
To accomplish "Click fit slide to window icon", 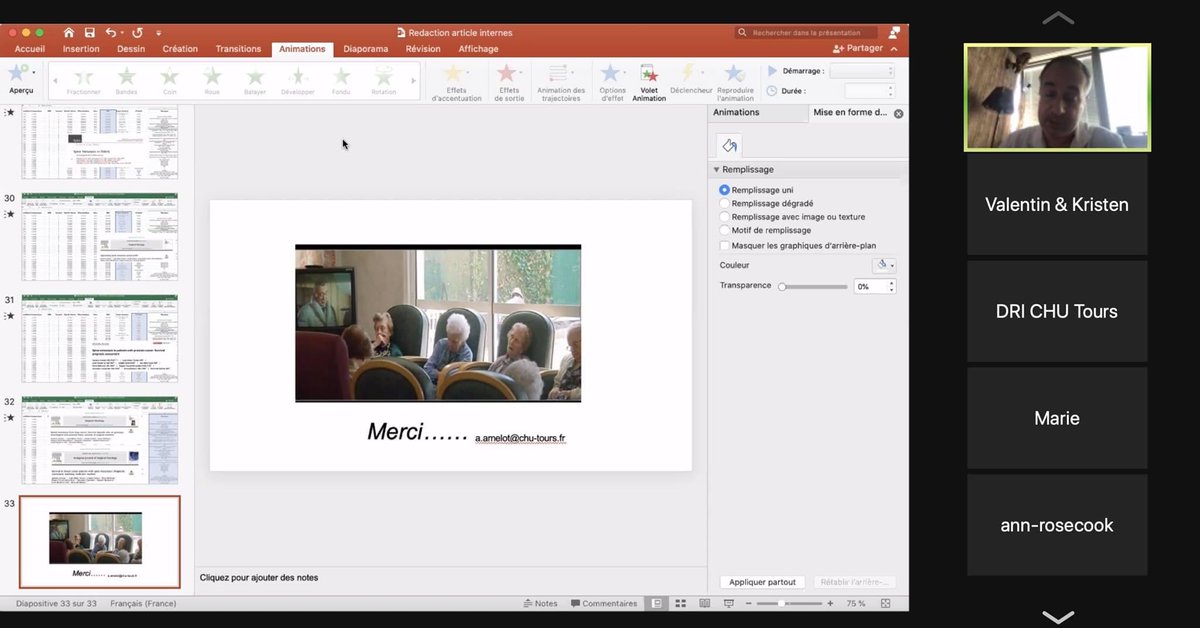I will tap(886, 603).
